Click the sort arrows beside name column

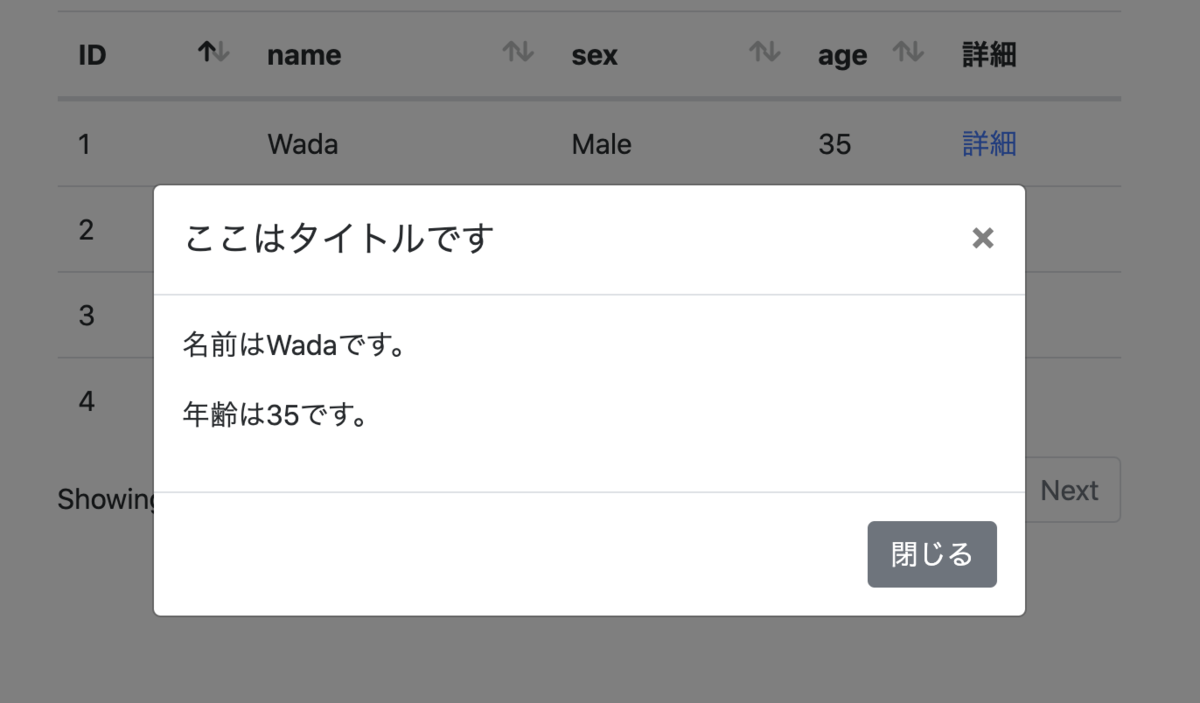(x=518, y=52)
